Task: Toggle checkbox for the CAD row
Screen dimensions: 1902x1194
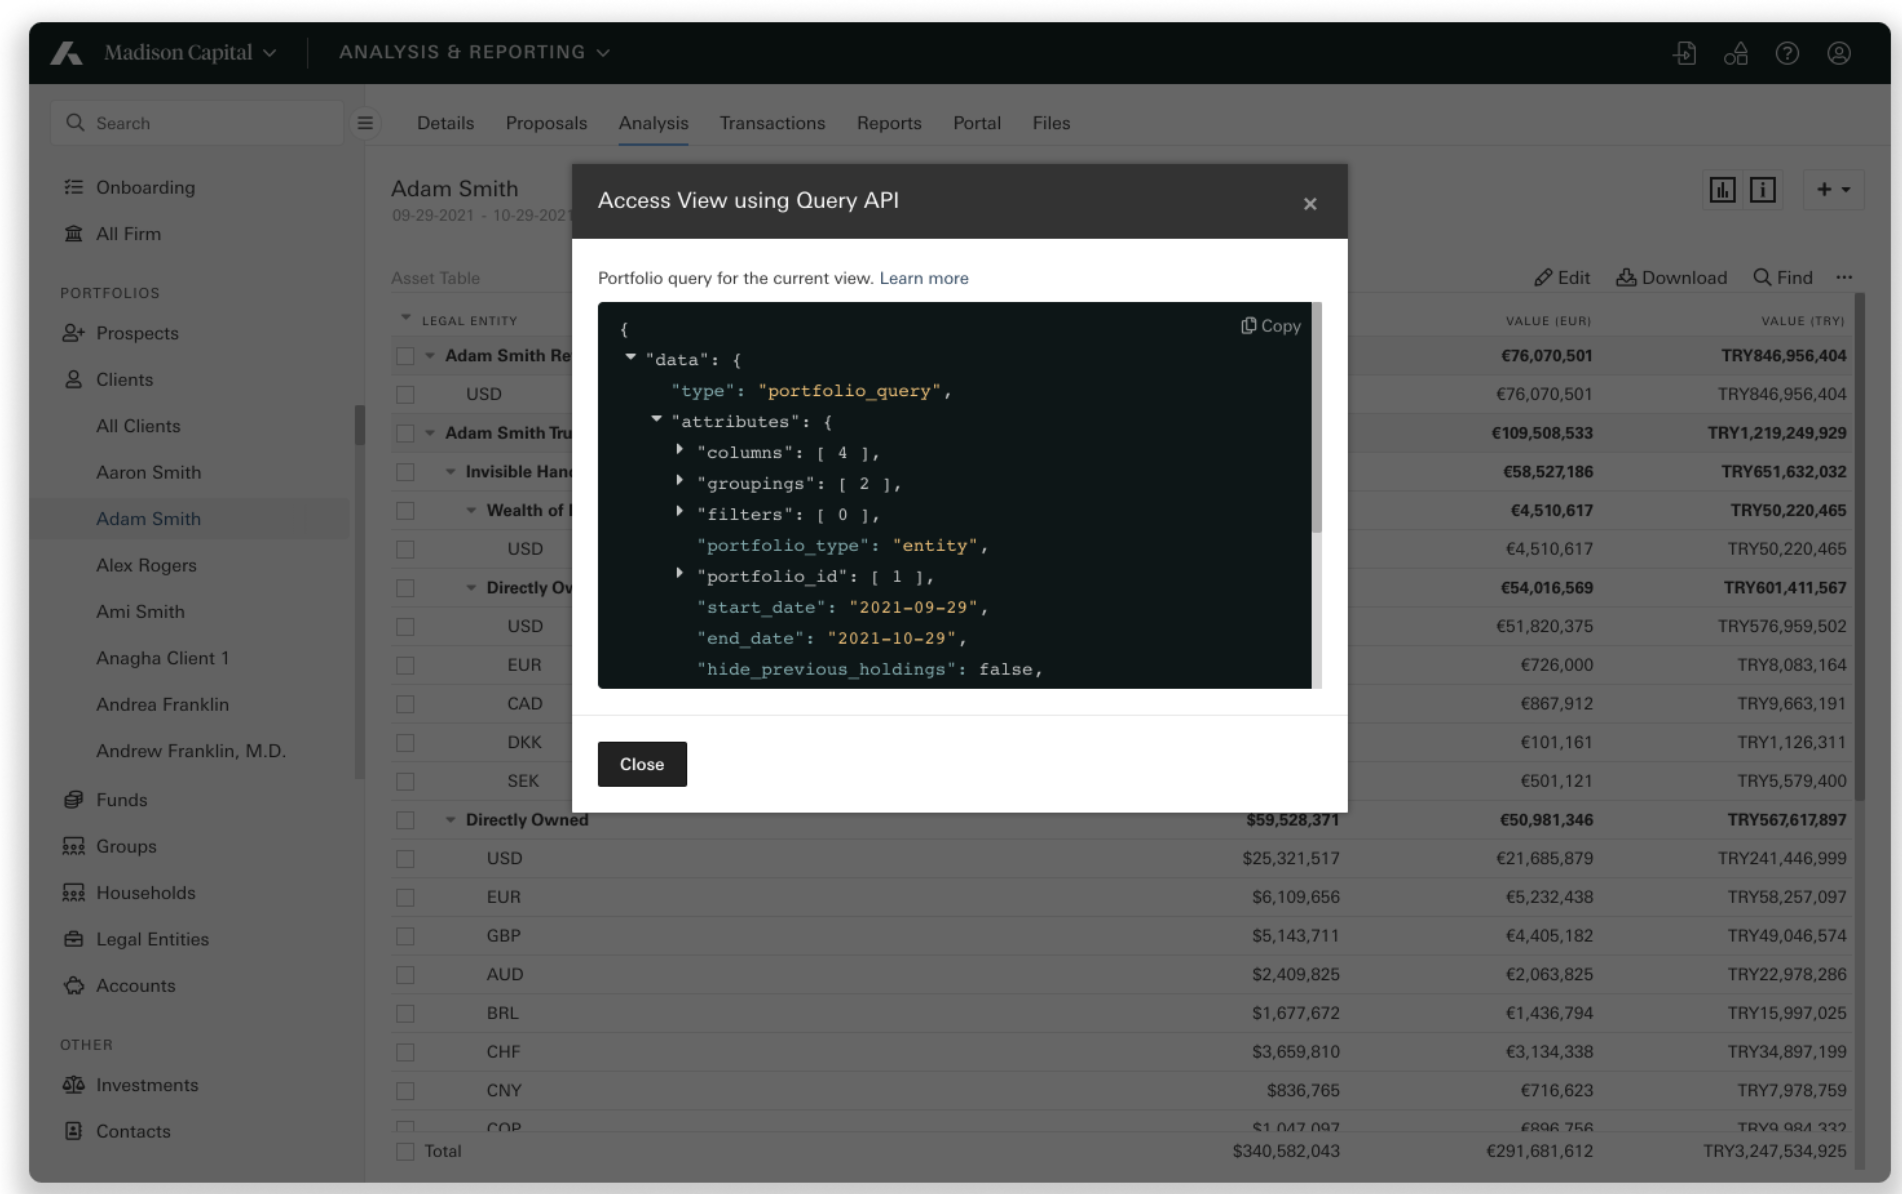Action: tap(405, 704)
